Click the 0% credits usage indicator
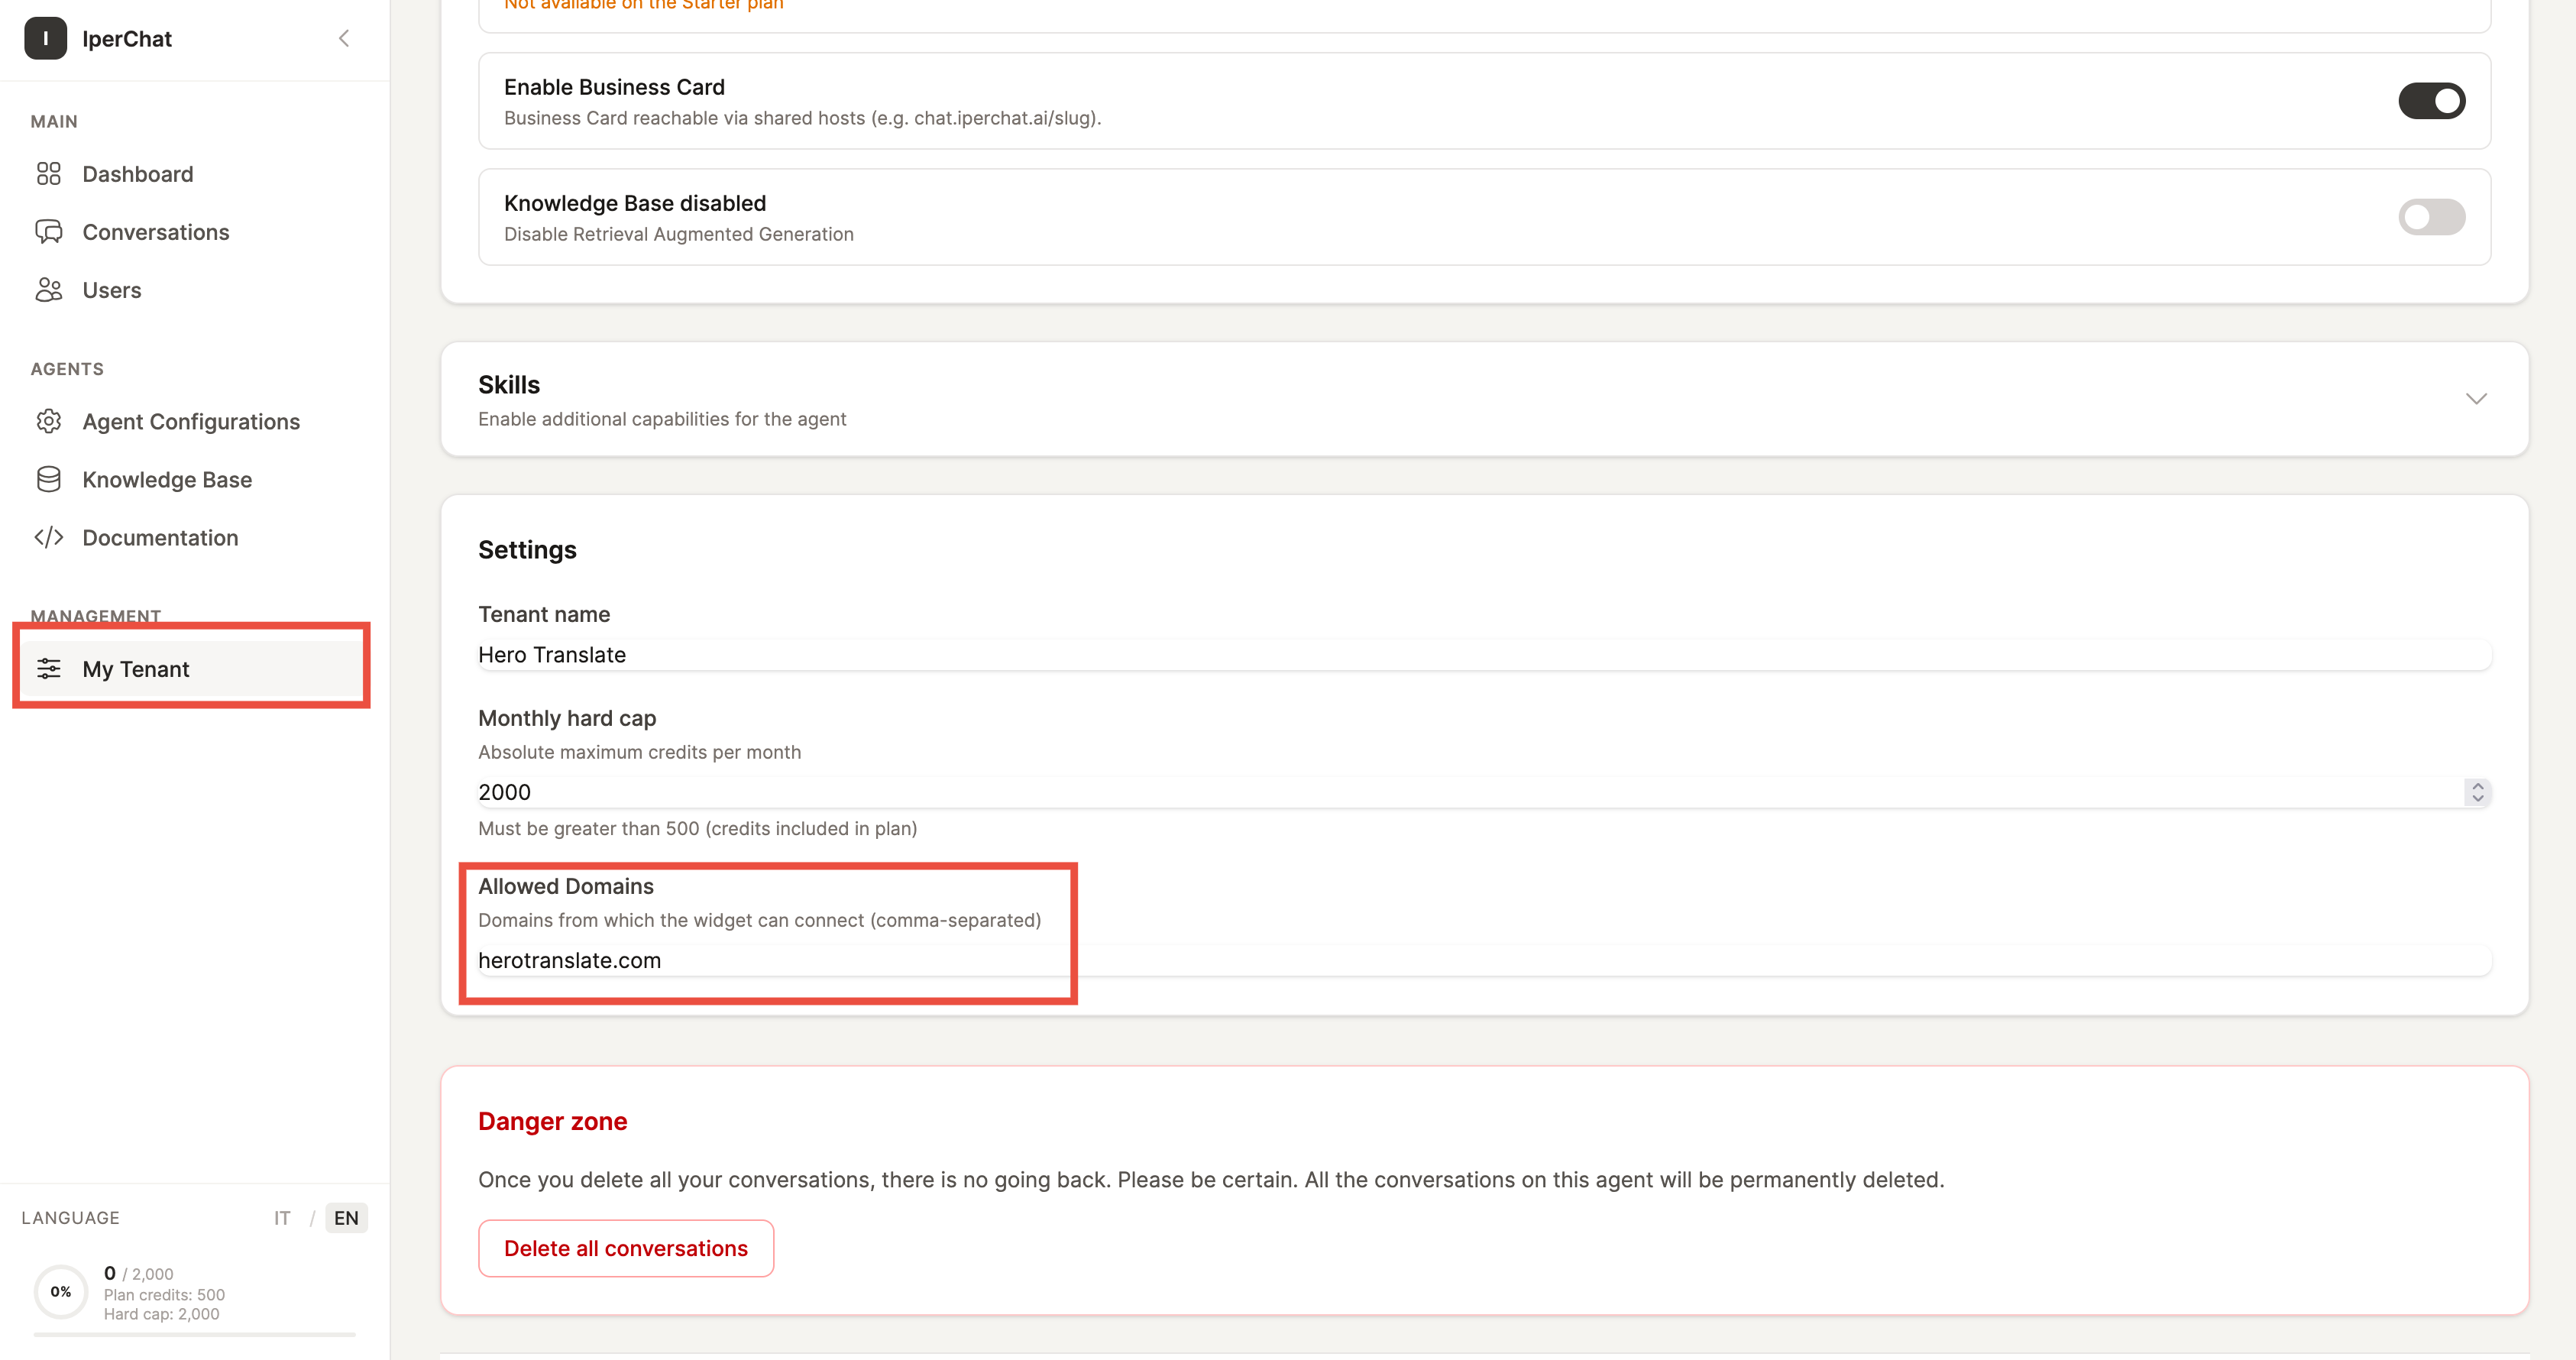 pos(60,1291)
